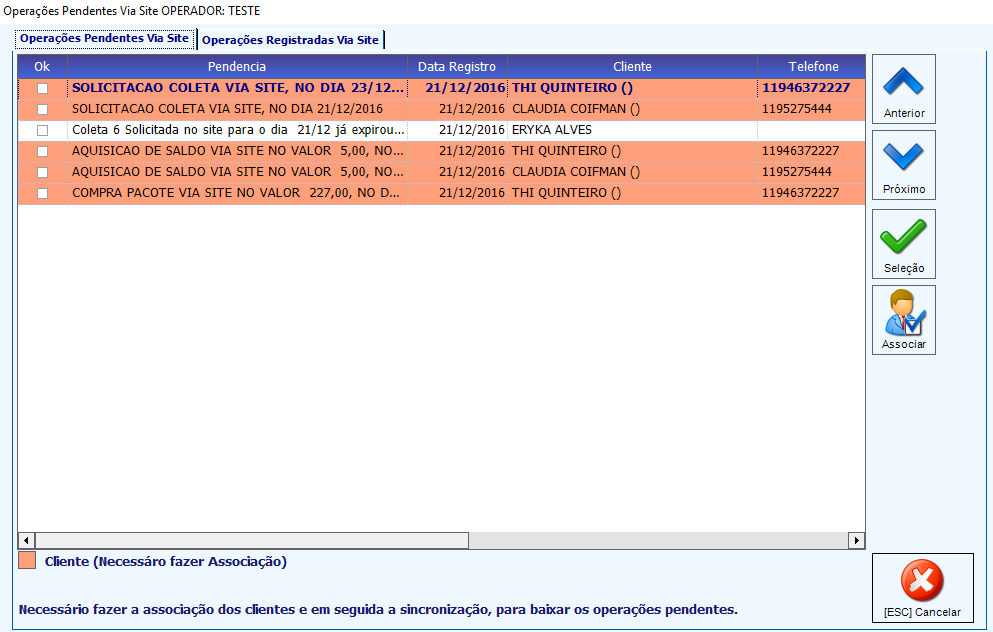
Task: Switch to Operações Registradas Via Site tab
Action: tap(291, 40)
